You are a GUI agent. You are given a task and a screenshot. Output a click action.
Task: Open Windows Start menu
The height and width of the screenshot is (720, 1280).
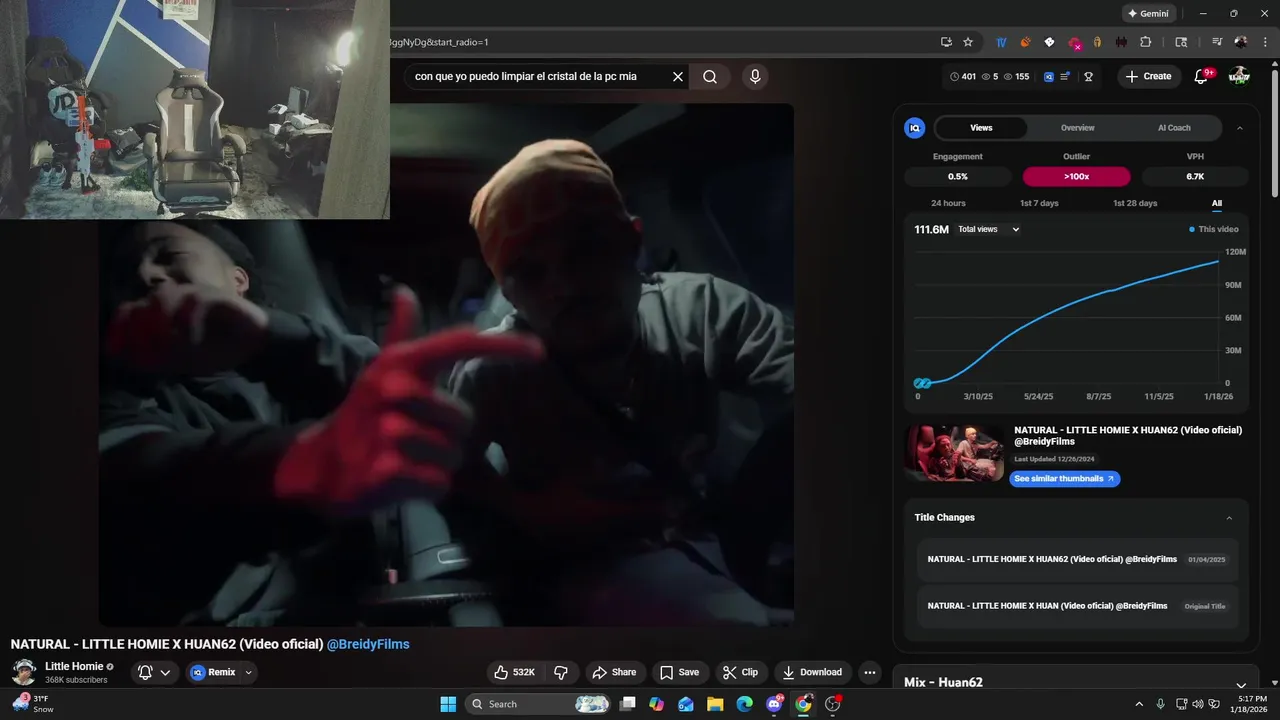pyautogui.click(x=448, y=704)
